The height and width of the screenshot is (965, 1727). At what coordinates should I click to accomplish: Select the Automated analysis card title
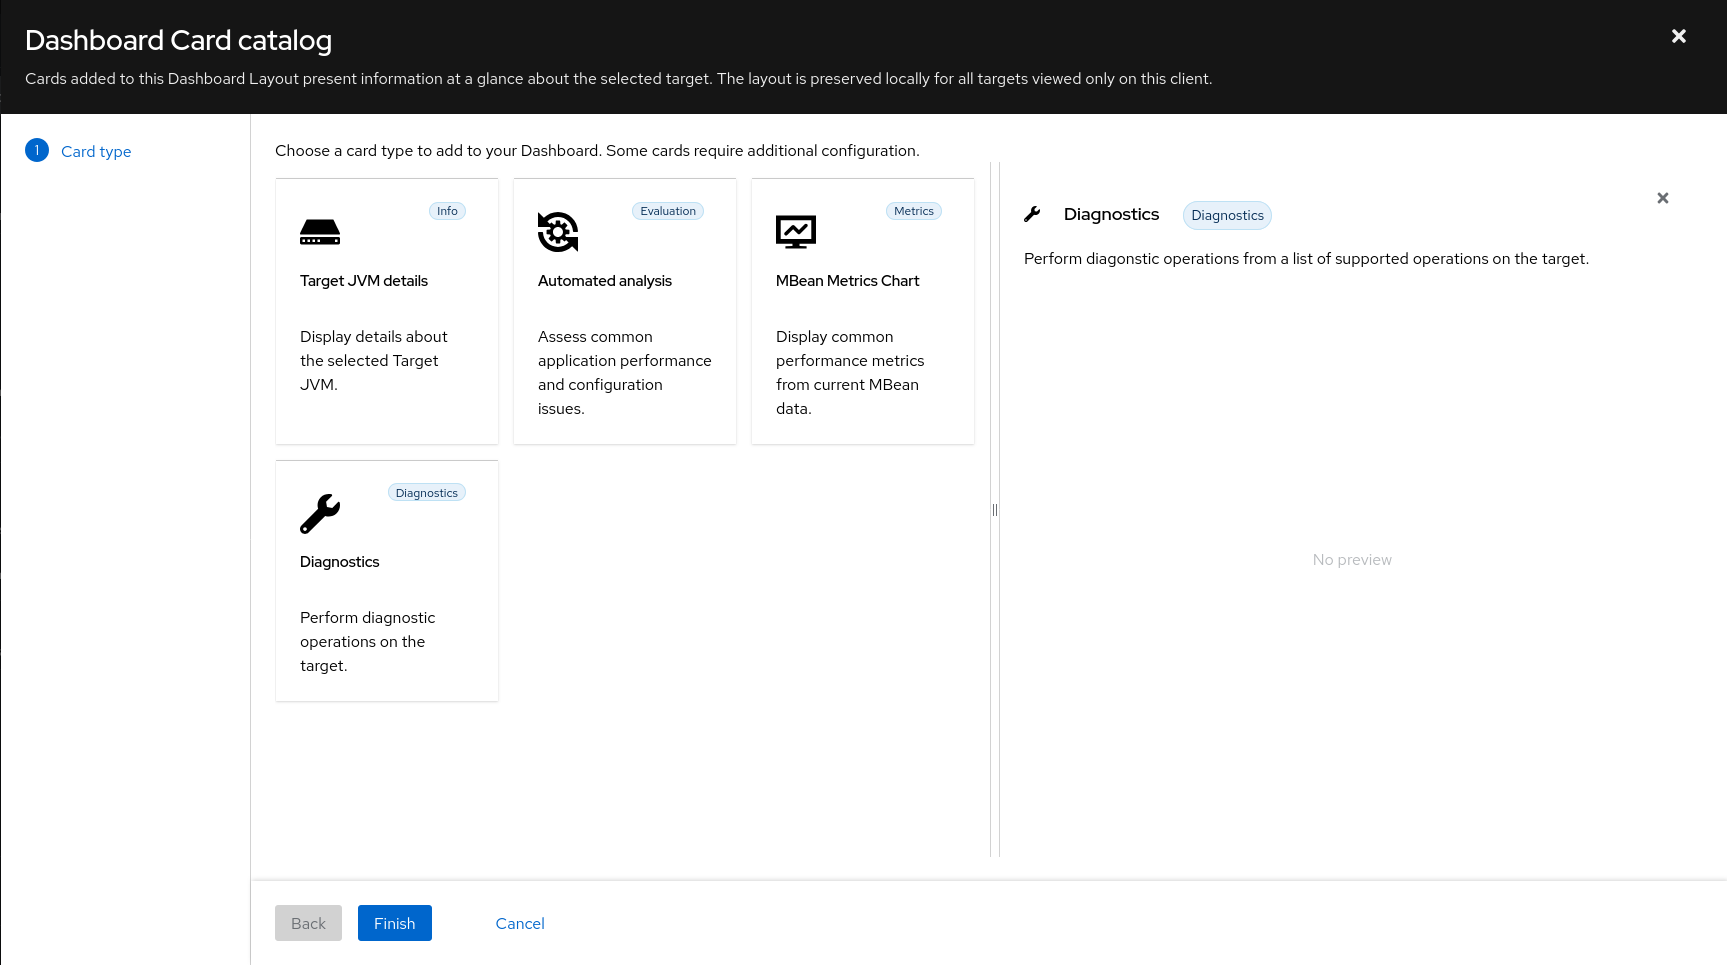tap(605, 281)
